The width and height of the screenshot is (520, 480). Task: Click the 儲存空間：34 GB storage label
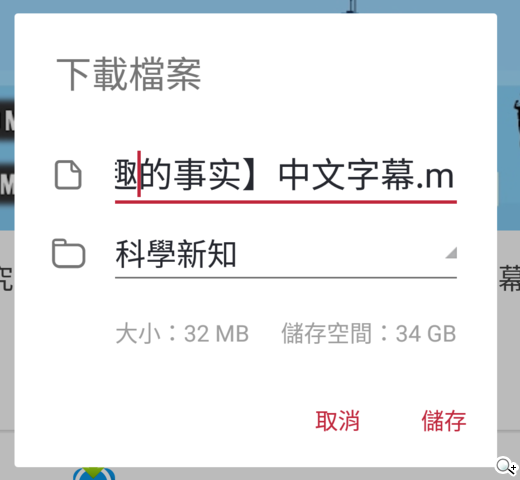click(x=369, y=333)
